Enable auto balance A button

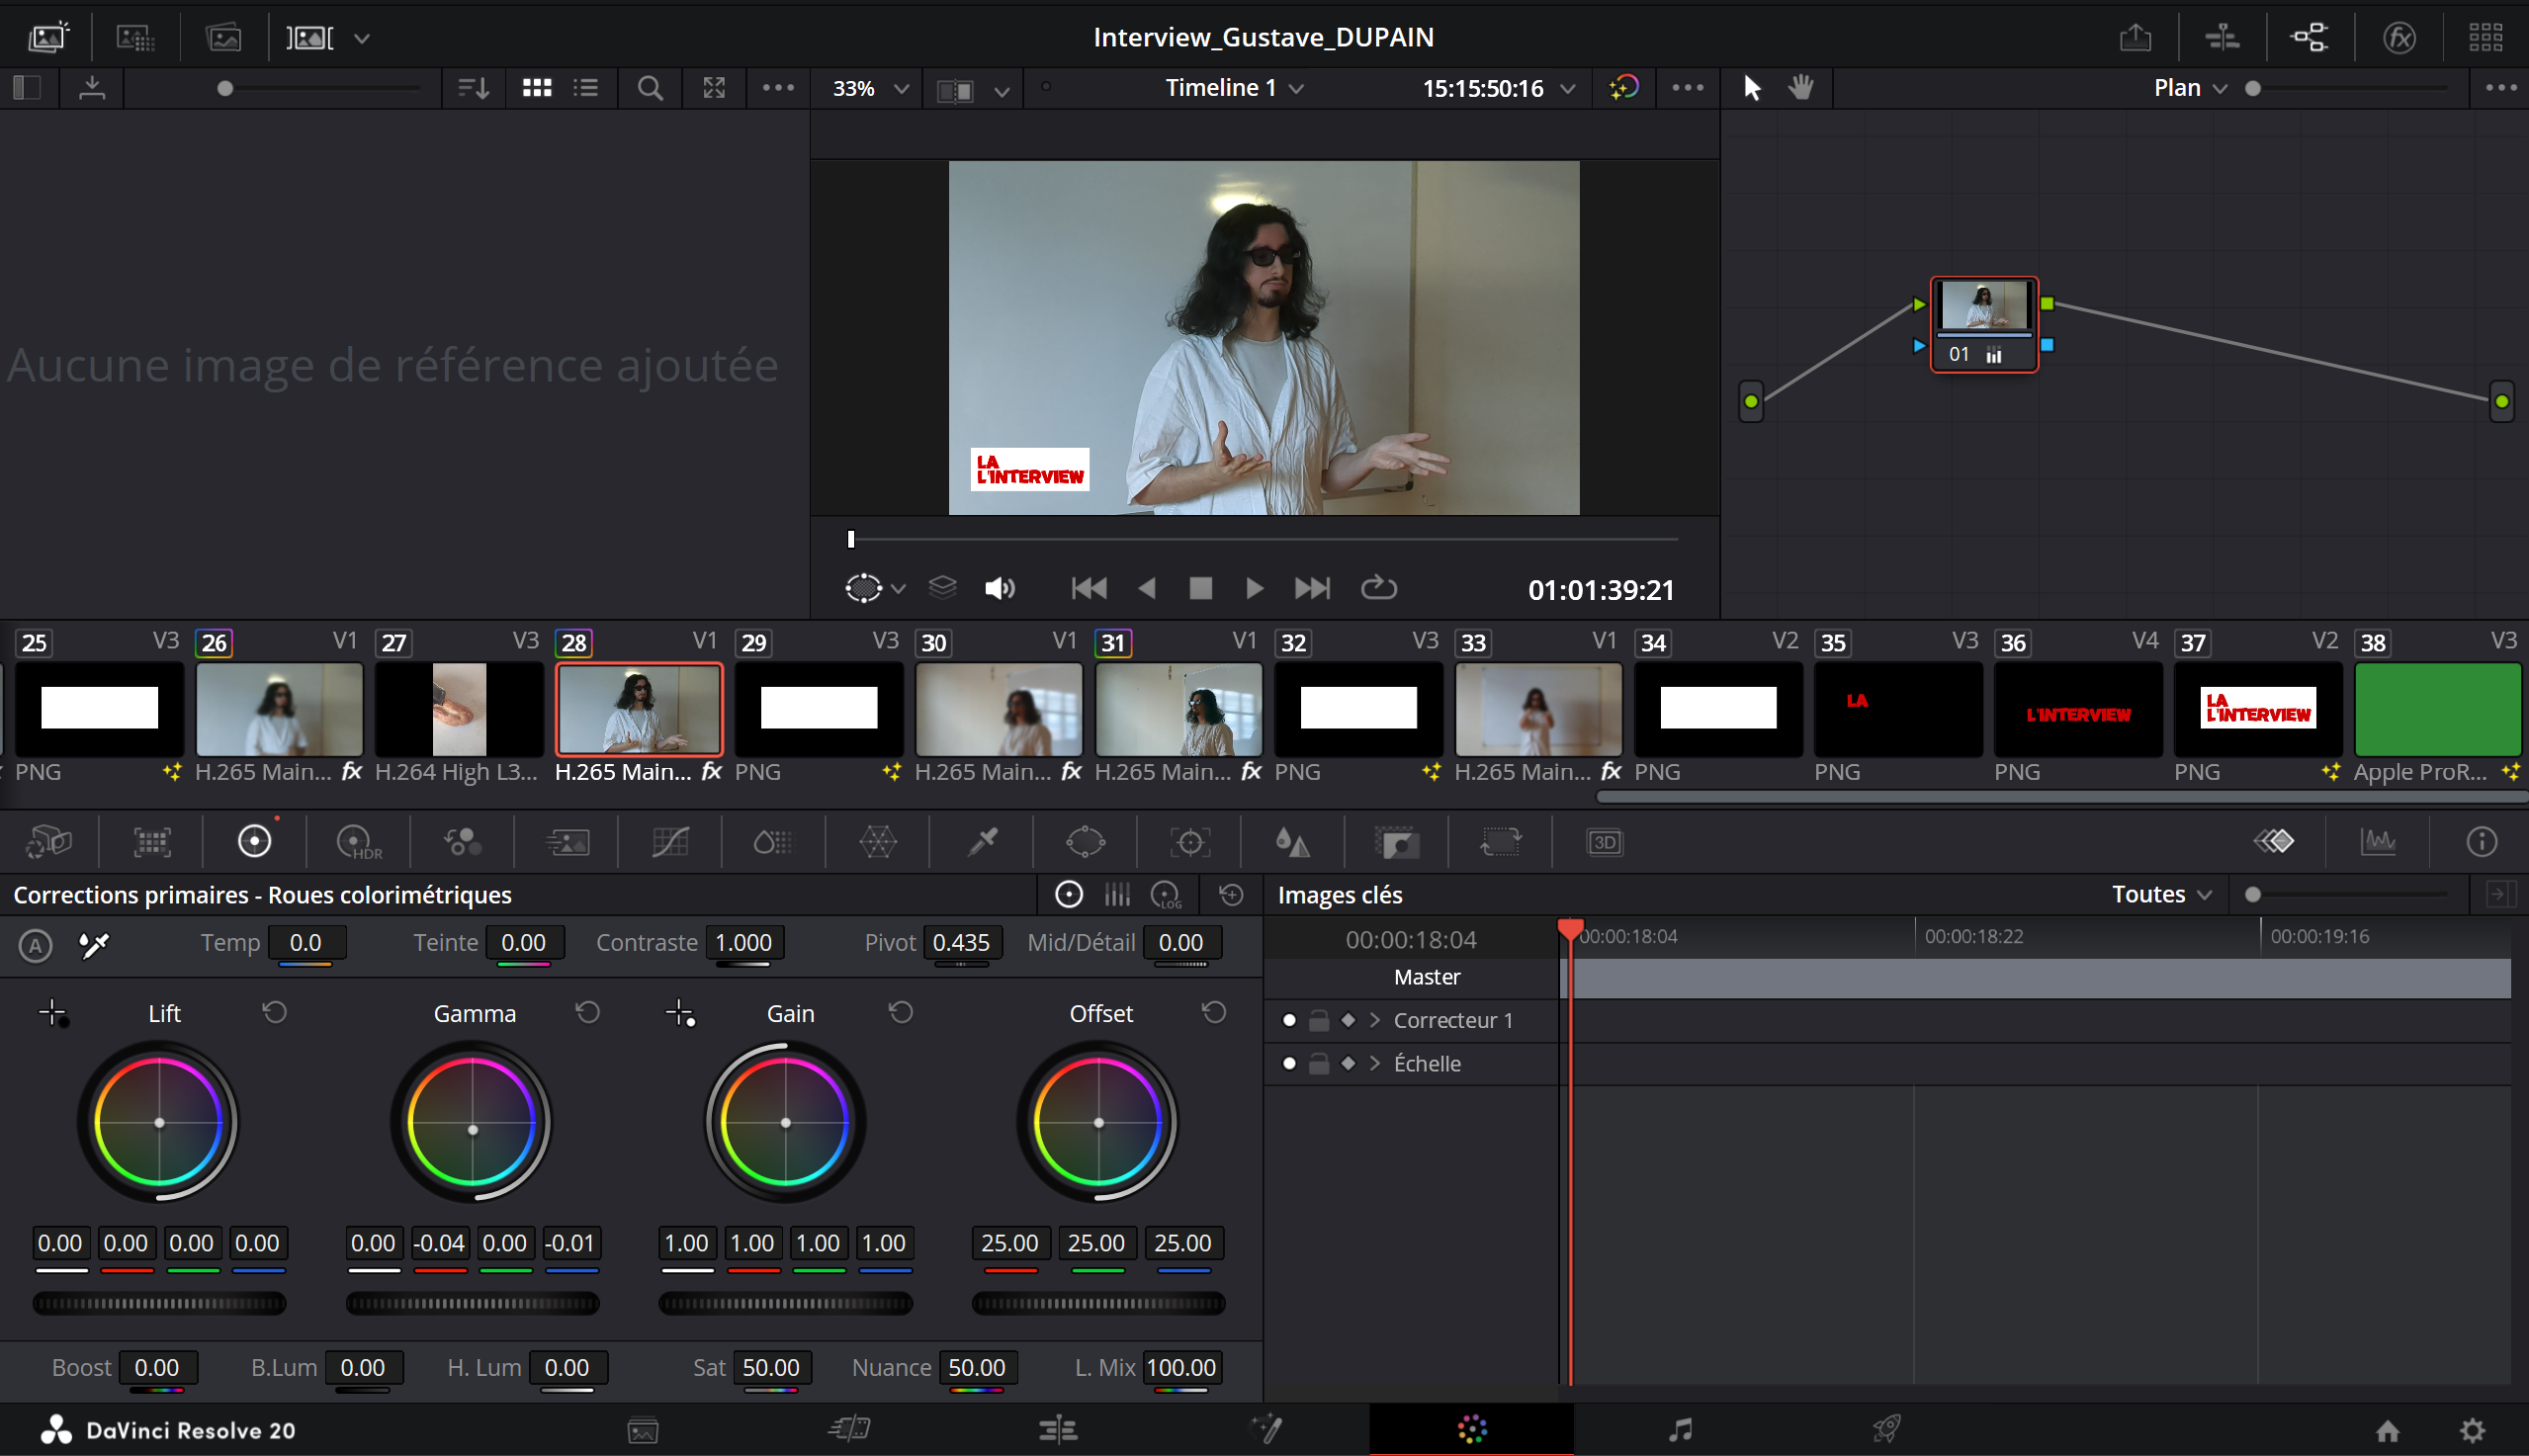(36, 944)
